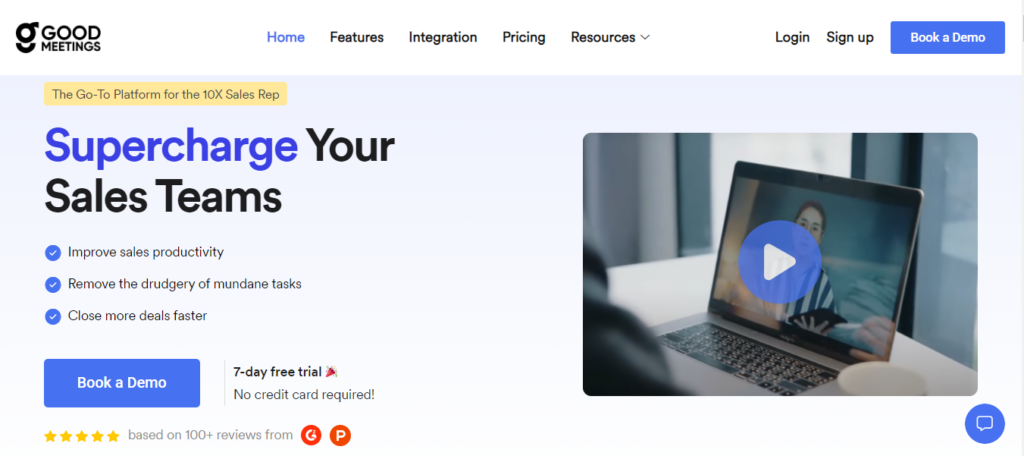Screen dimensions: 1024x456
Task: Click the five-star rating icons
Action: [82, 436]
